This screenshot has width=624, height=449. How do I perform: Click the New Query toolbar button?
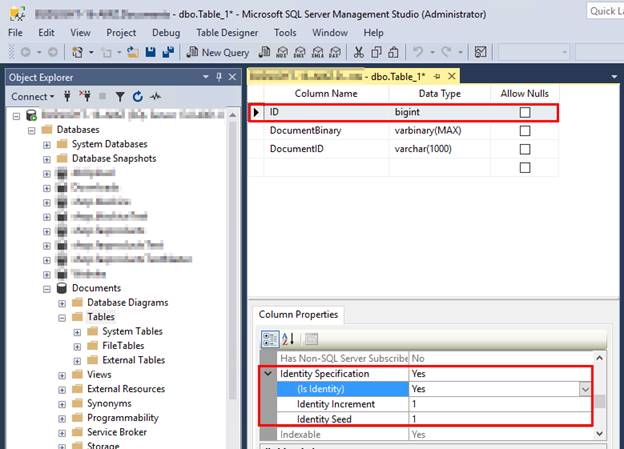(x=218, y=52)
